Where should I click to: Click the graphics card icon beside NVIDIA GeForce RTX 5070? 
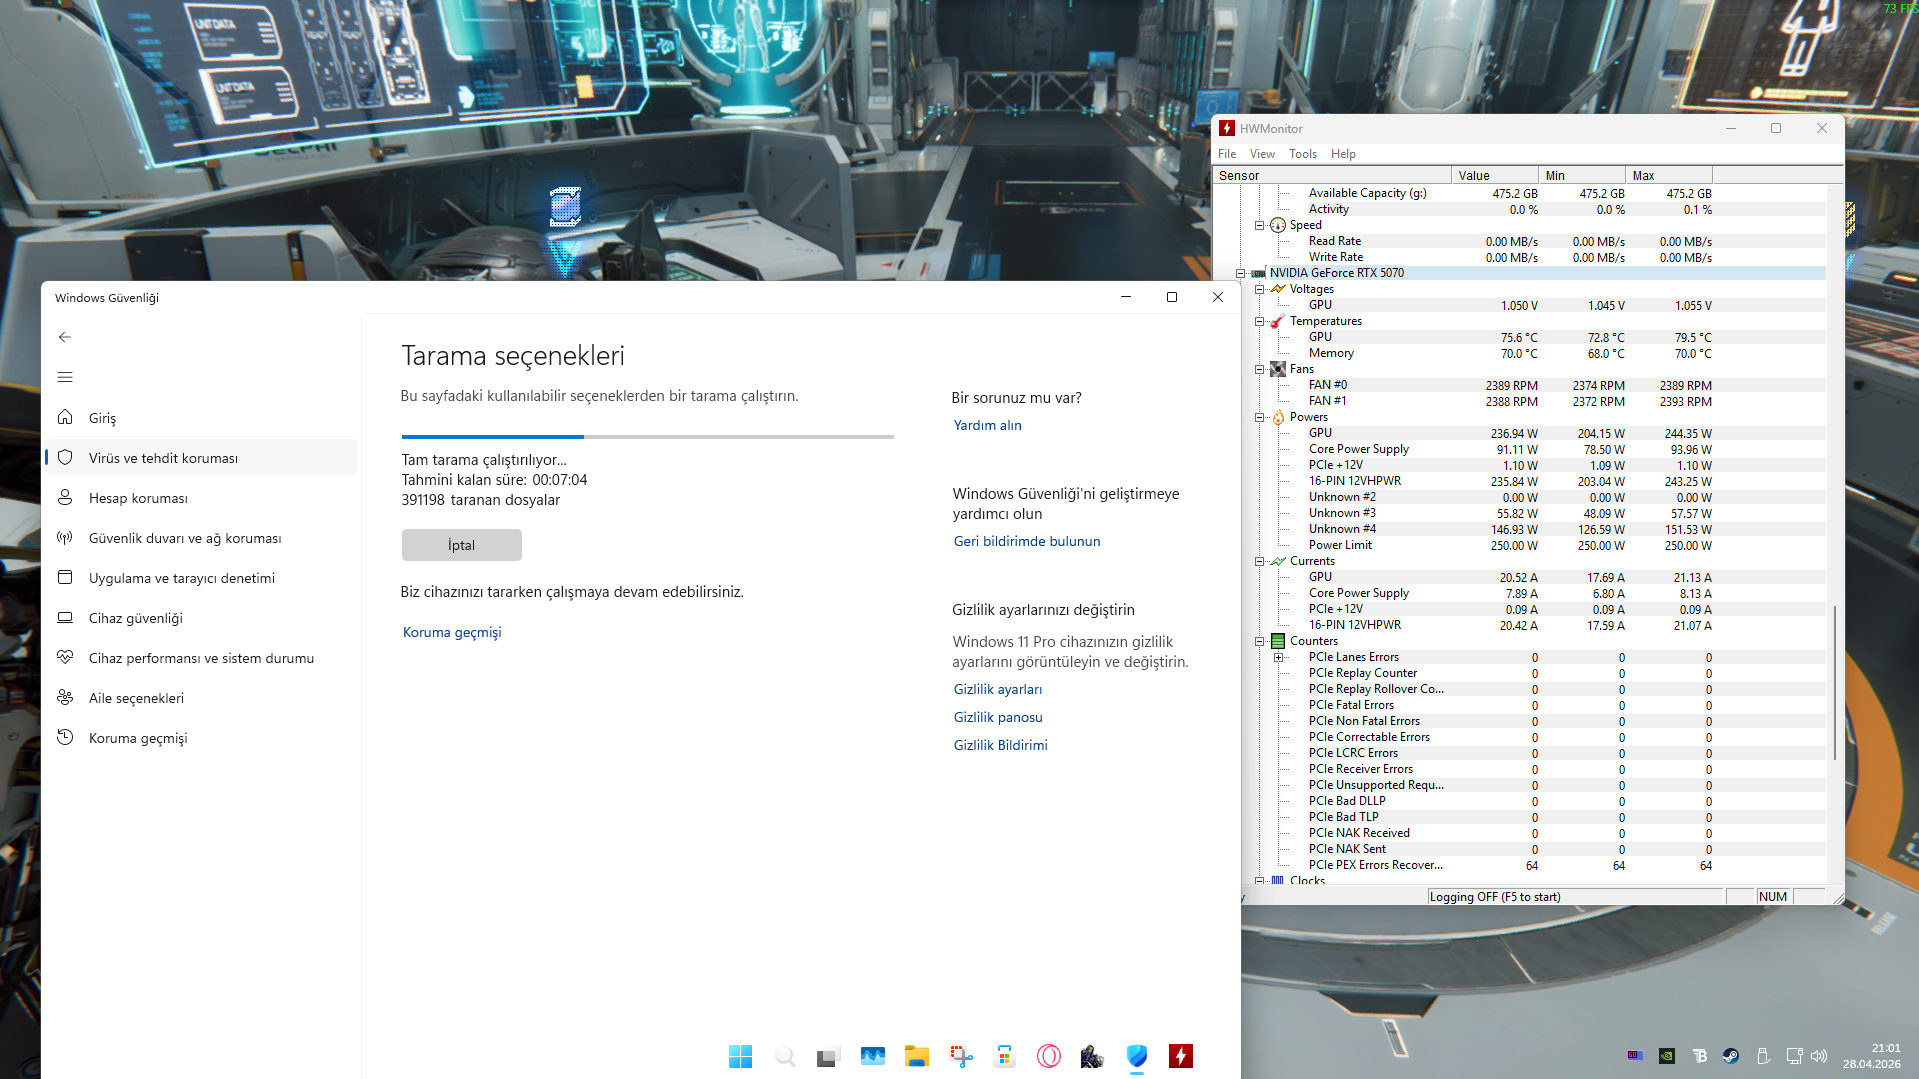[1258, 273]
